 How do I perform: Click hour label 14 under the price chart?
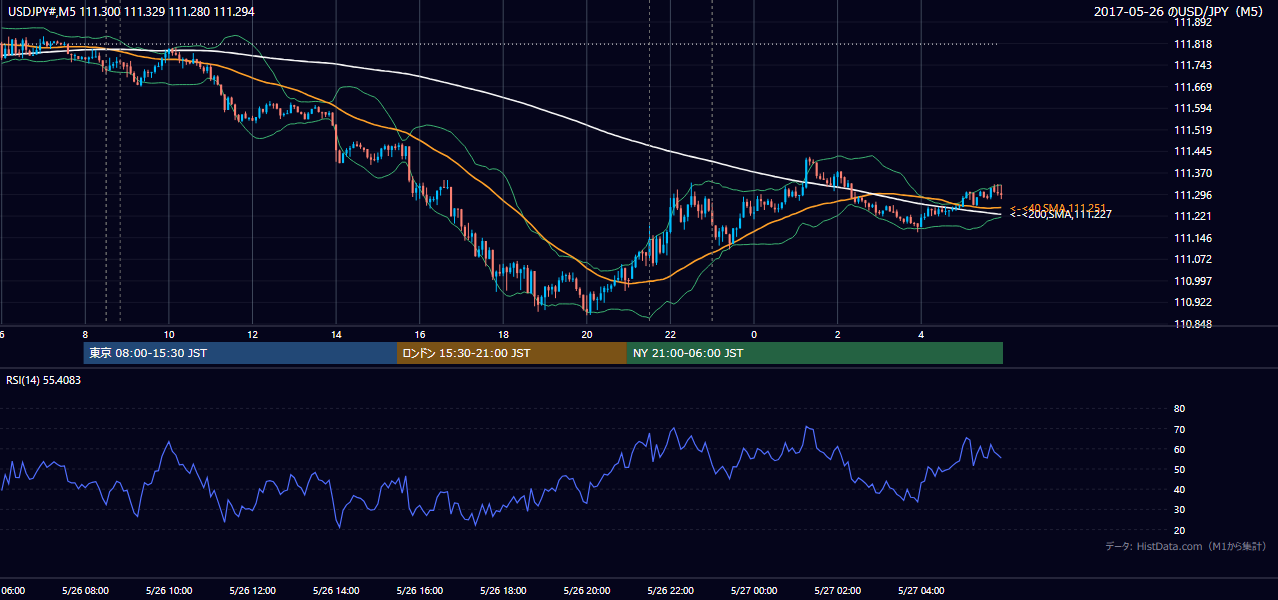pyautogui.click(x=336, y=334)
